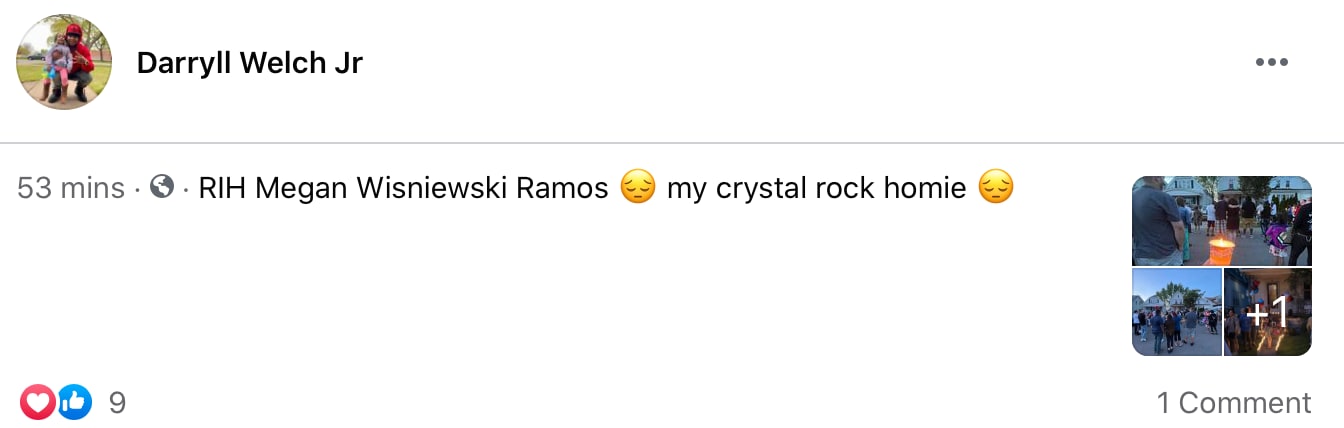Click the globe public-privacy icon

coord(161,186)
